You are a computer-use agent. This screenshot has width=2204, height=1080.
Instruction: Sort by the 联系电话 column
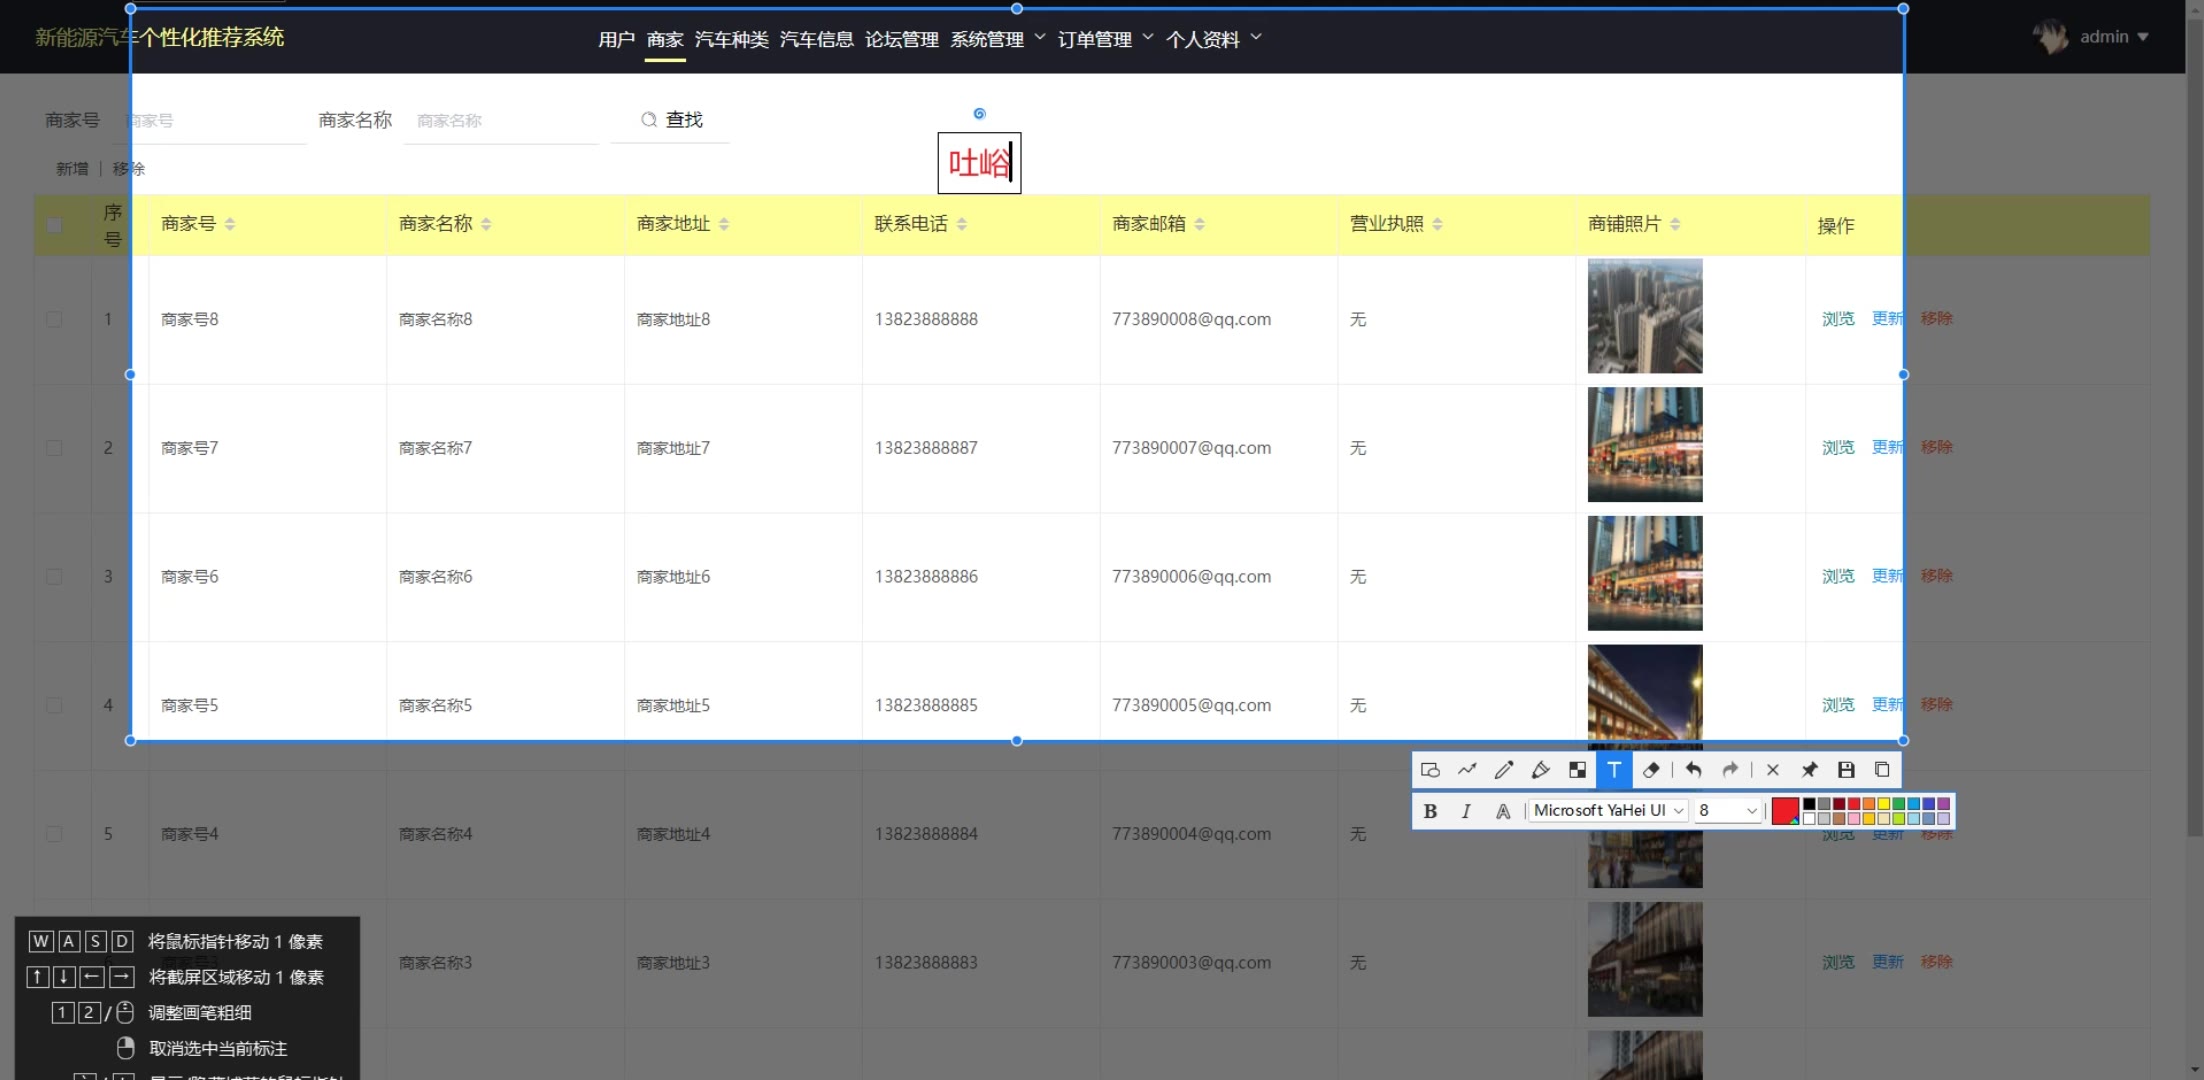tap(962, 224)
